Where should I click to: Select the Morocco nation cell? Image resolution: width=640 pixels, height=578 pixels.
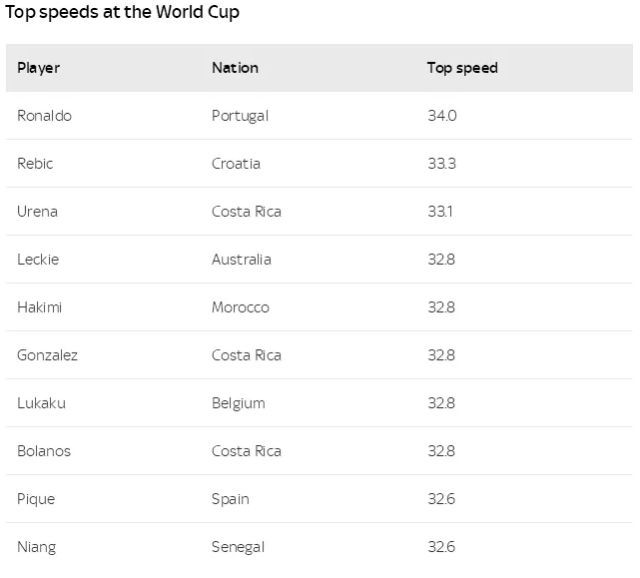(x=240, y=308)
